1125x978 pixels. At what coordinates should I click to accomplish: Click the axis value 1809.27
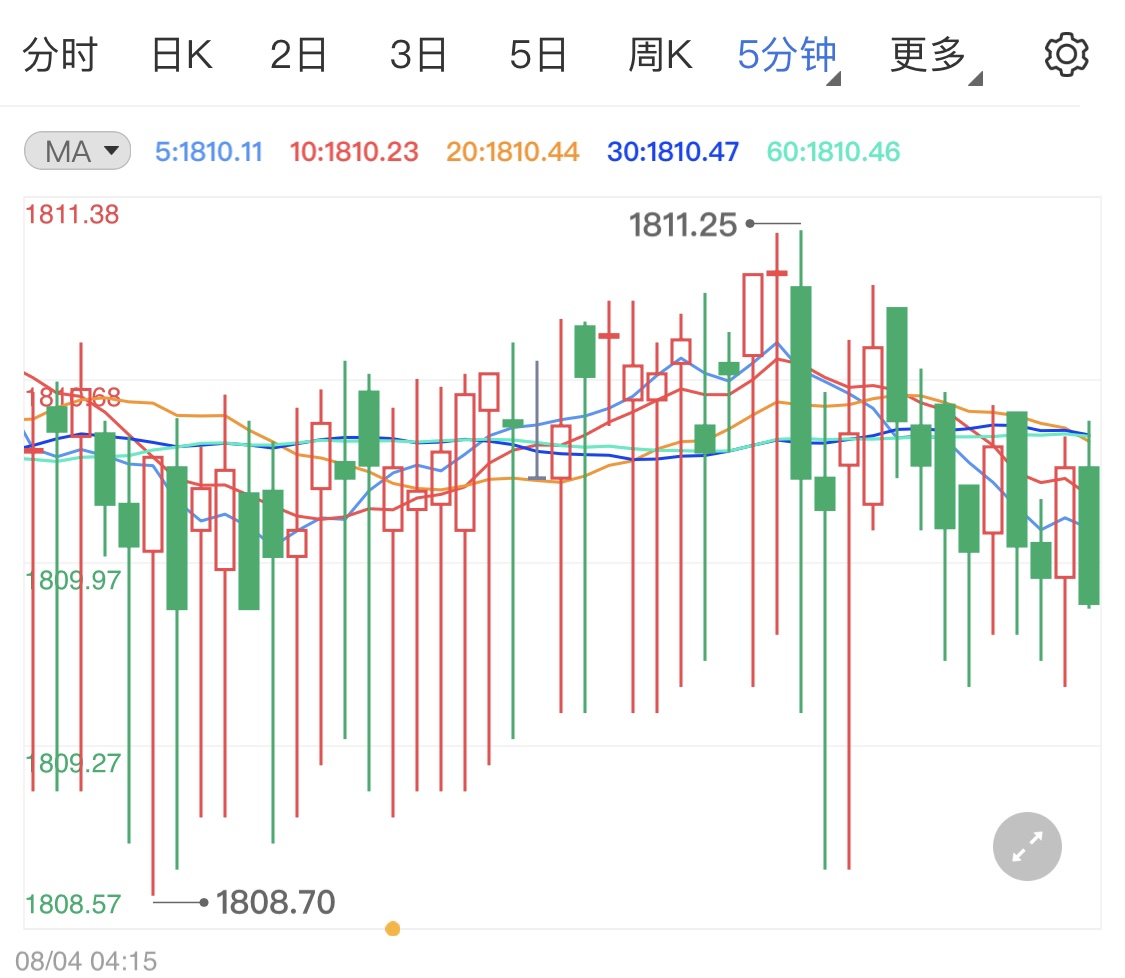tap(72, 763)
